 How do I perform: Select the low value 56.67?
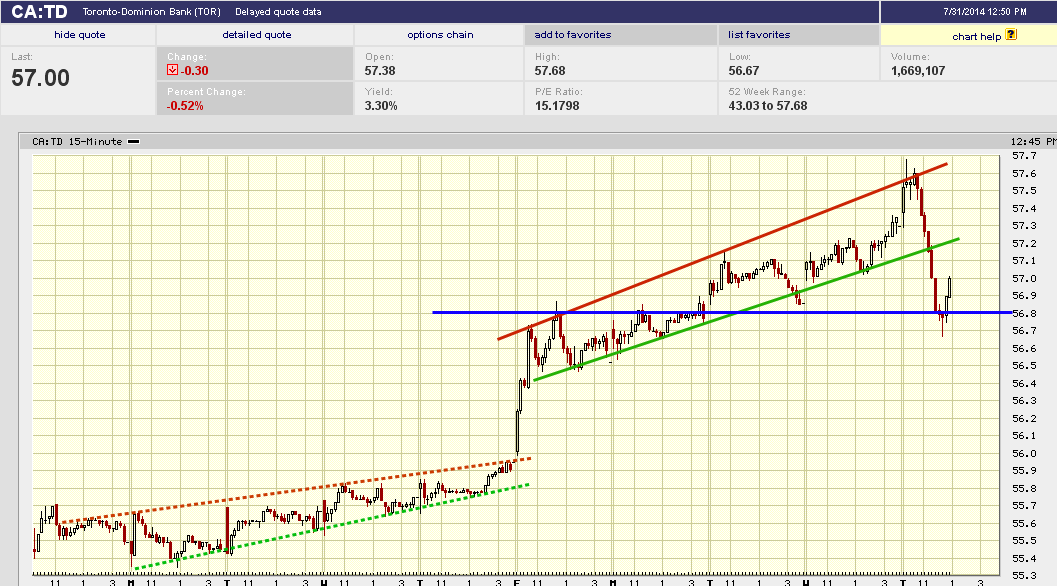point(744,71)
